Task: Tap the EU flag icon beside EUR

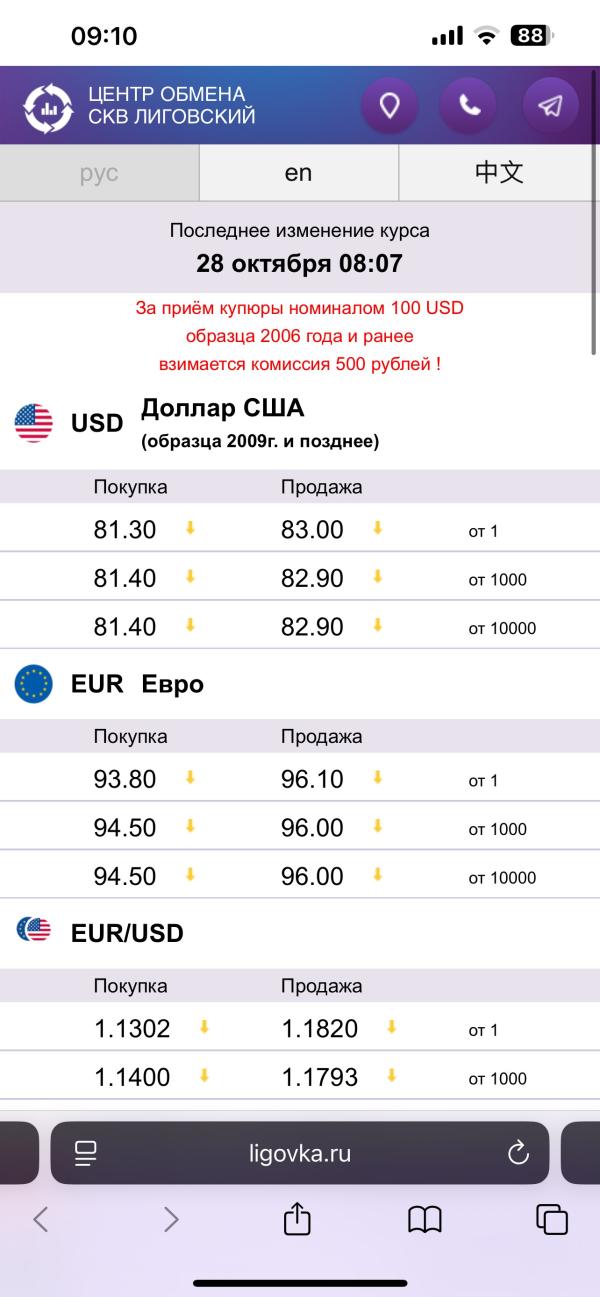Action: point(33,684)
